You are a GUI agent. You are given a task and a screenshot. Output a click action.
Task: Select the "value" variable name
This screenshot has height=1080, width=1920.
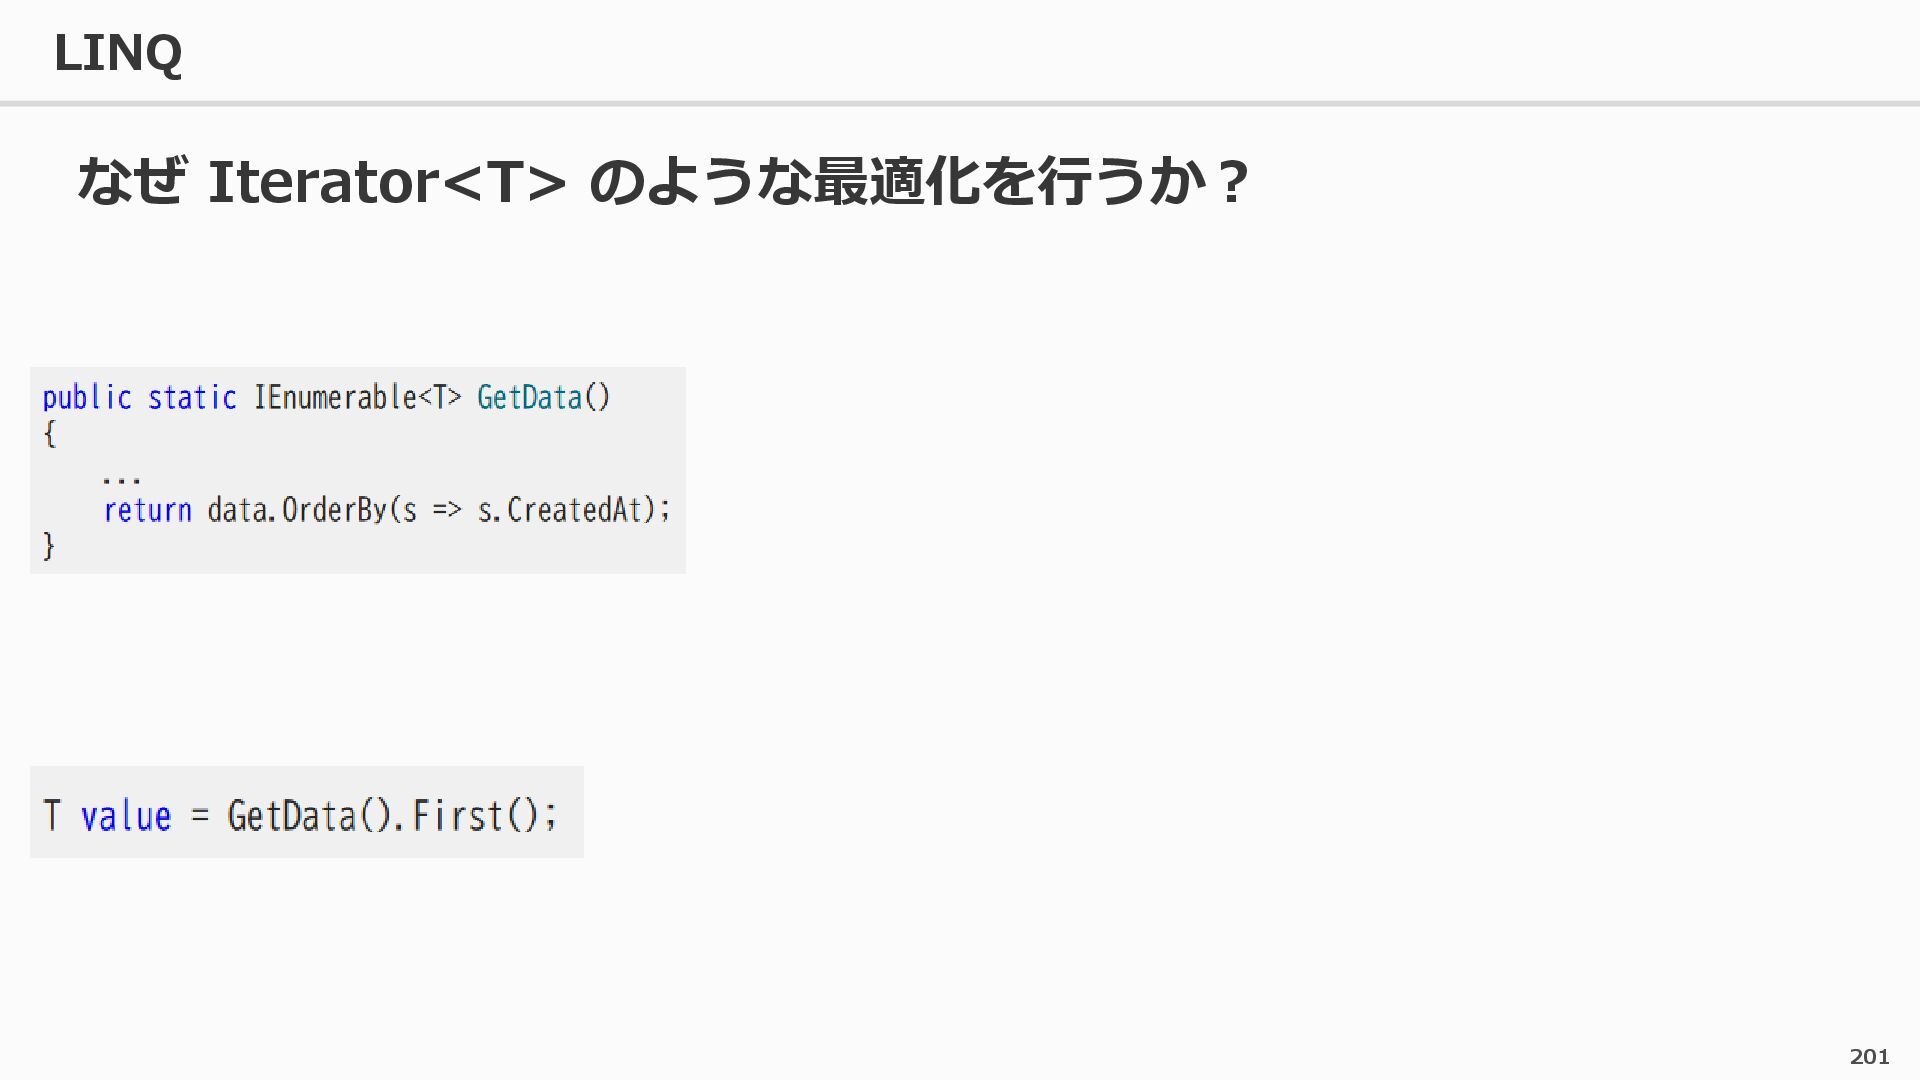[126, 816]
